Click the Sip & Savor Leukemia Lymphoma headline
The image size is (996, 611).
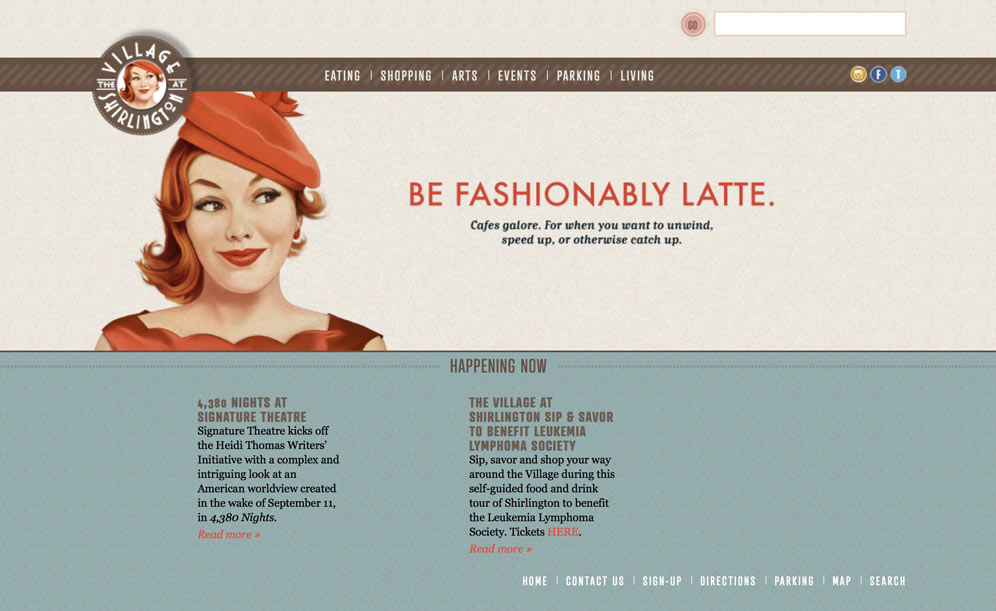click(x=541, y=424)
